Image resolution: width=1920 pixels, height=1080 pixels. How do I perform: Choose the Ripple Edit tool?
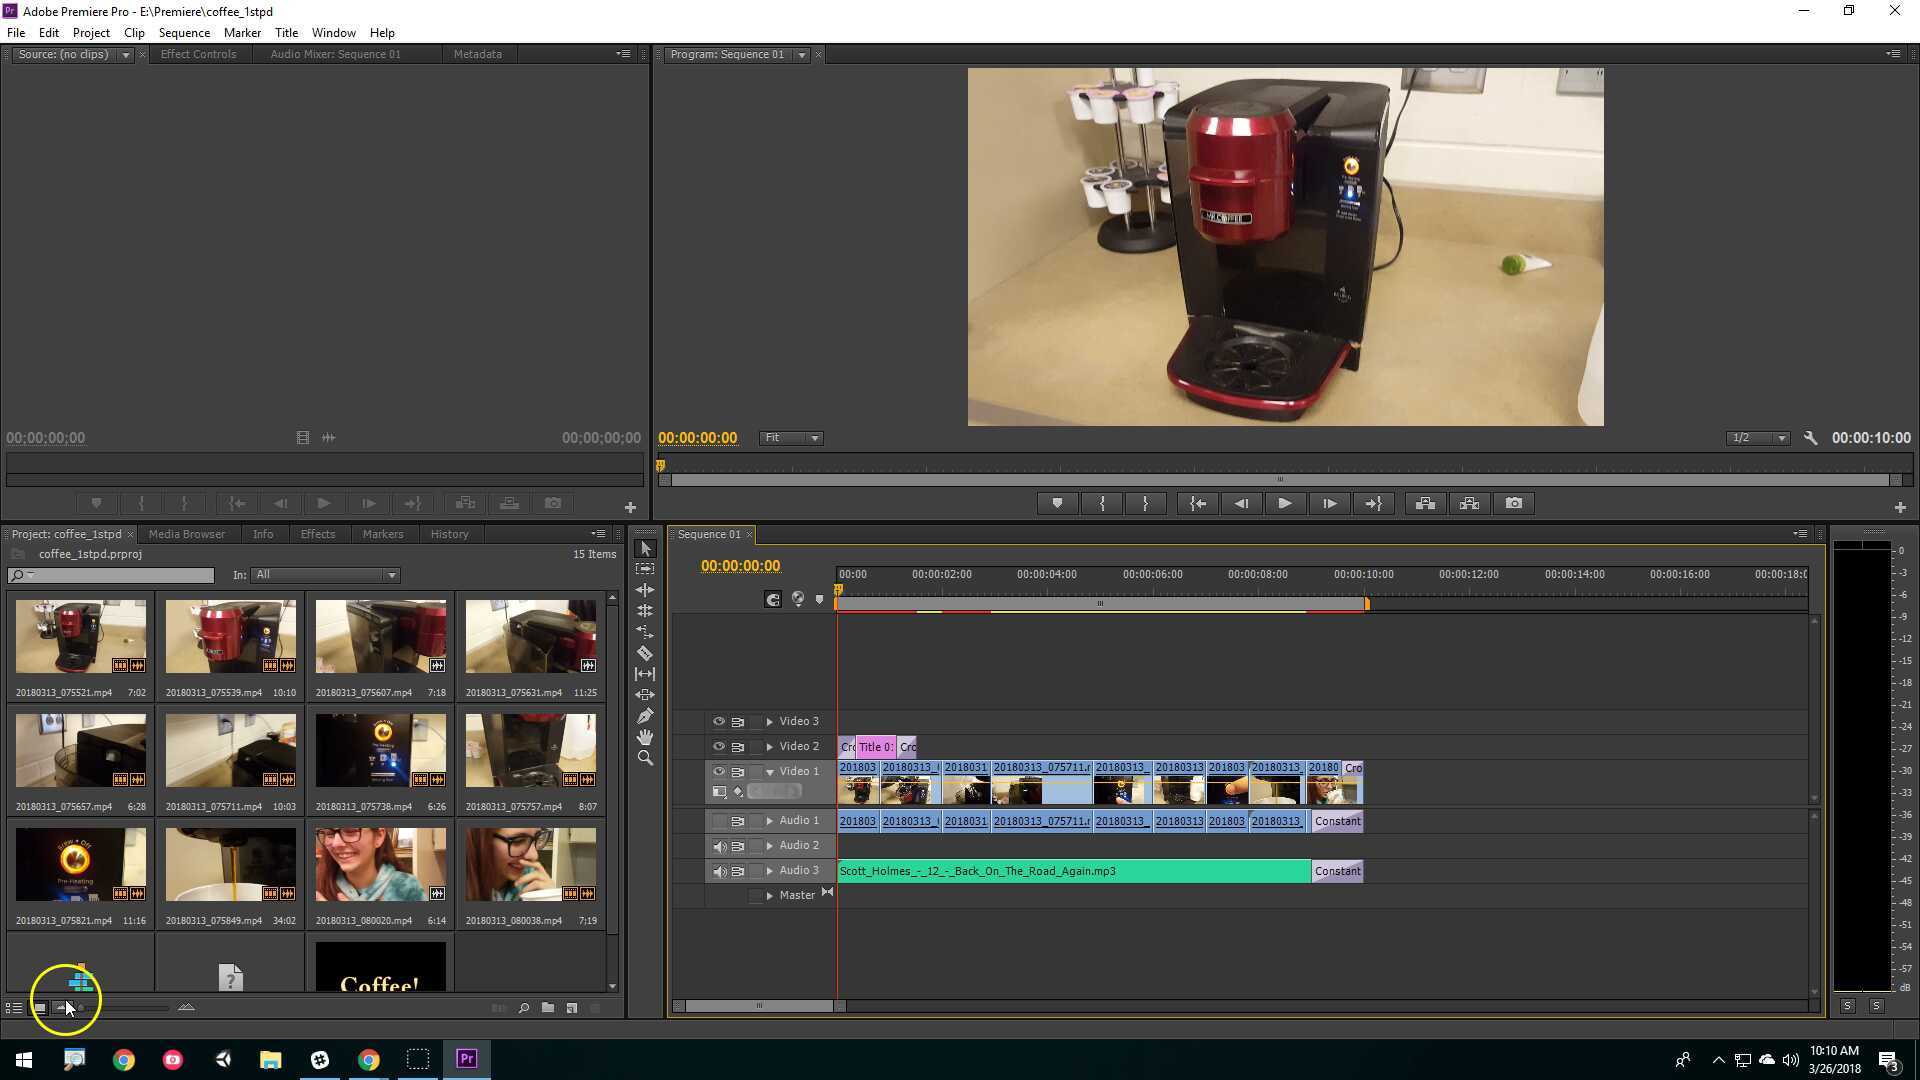coord(645,590)
